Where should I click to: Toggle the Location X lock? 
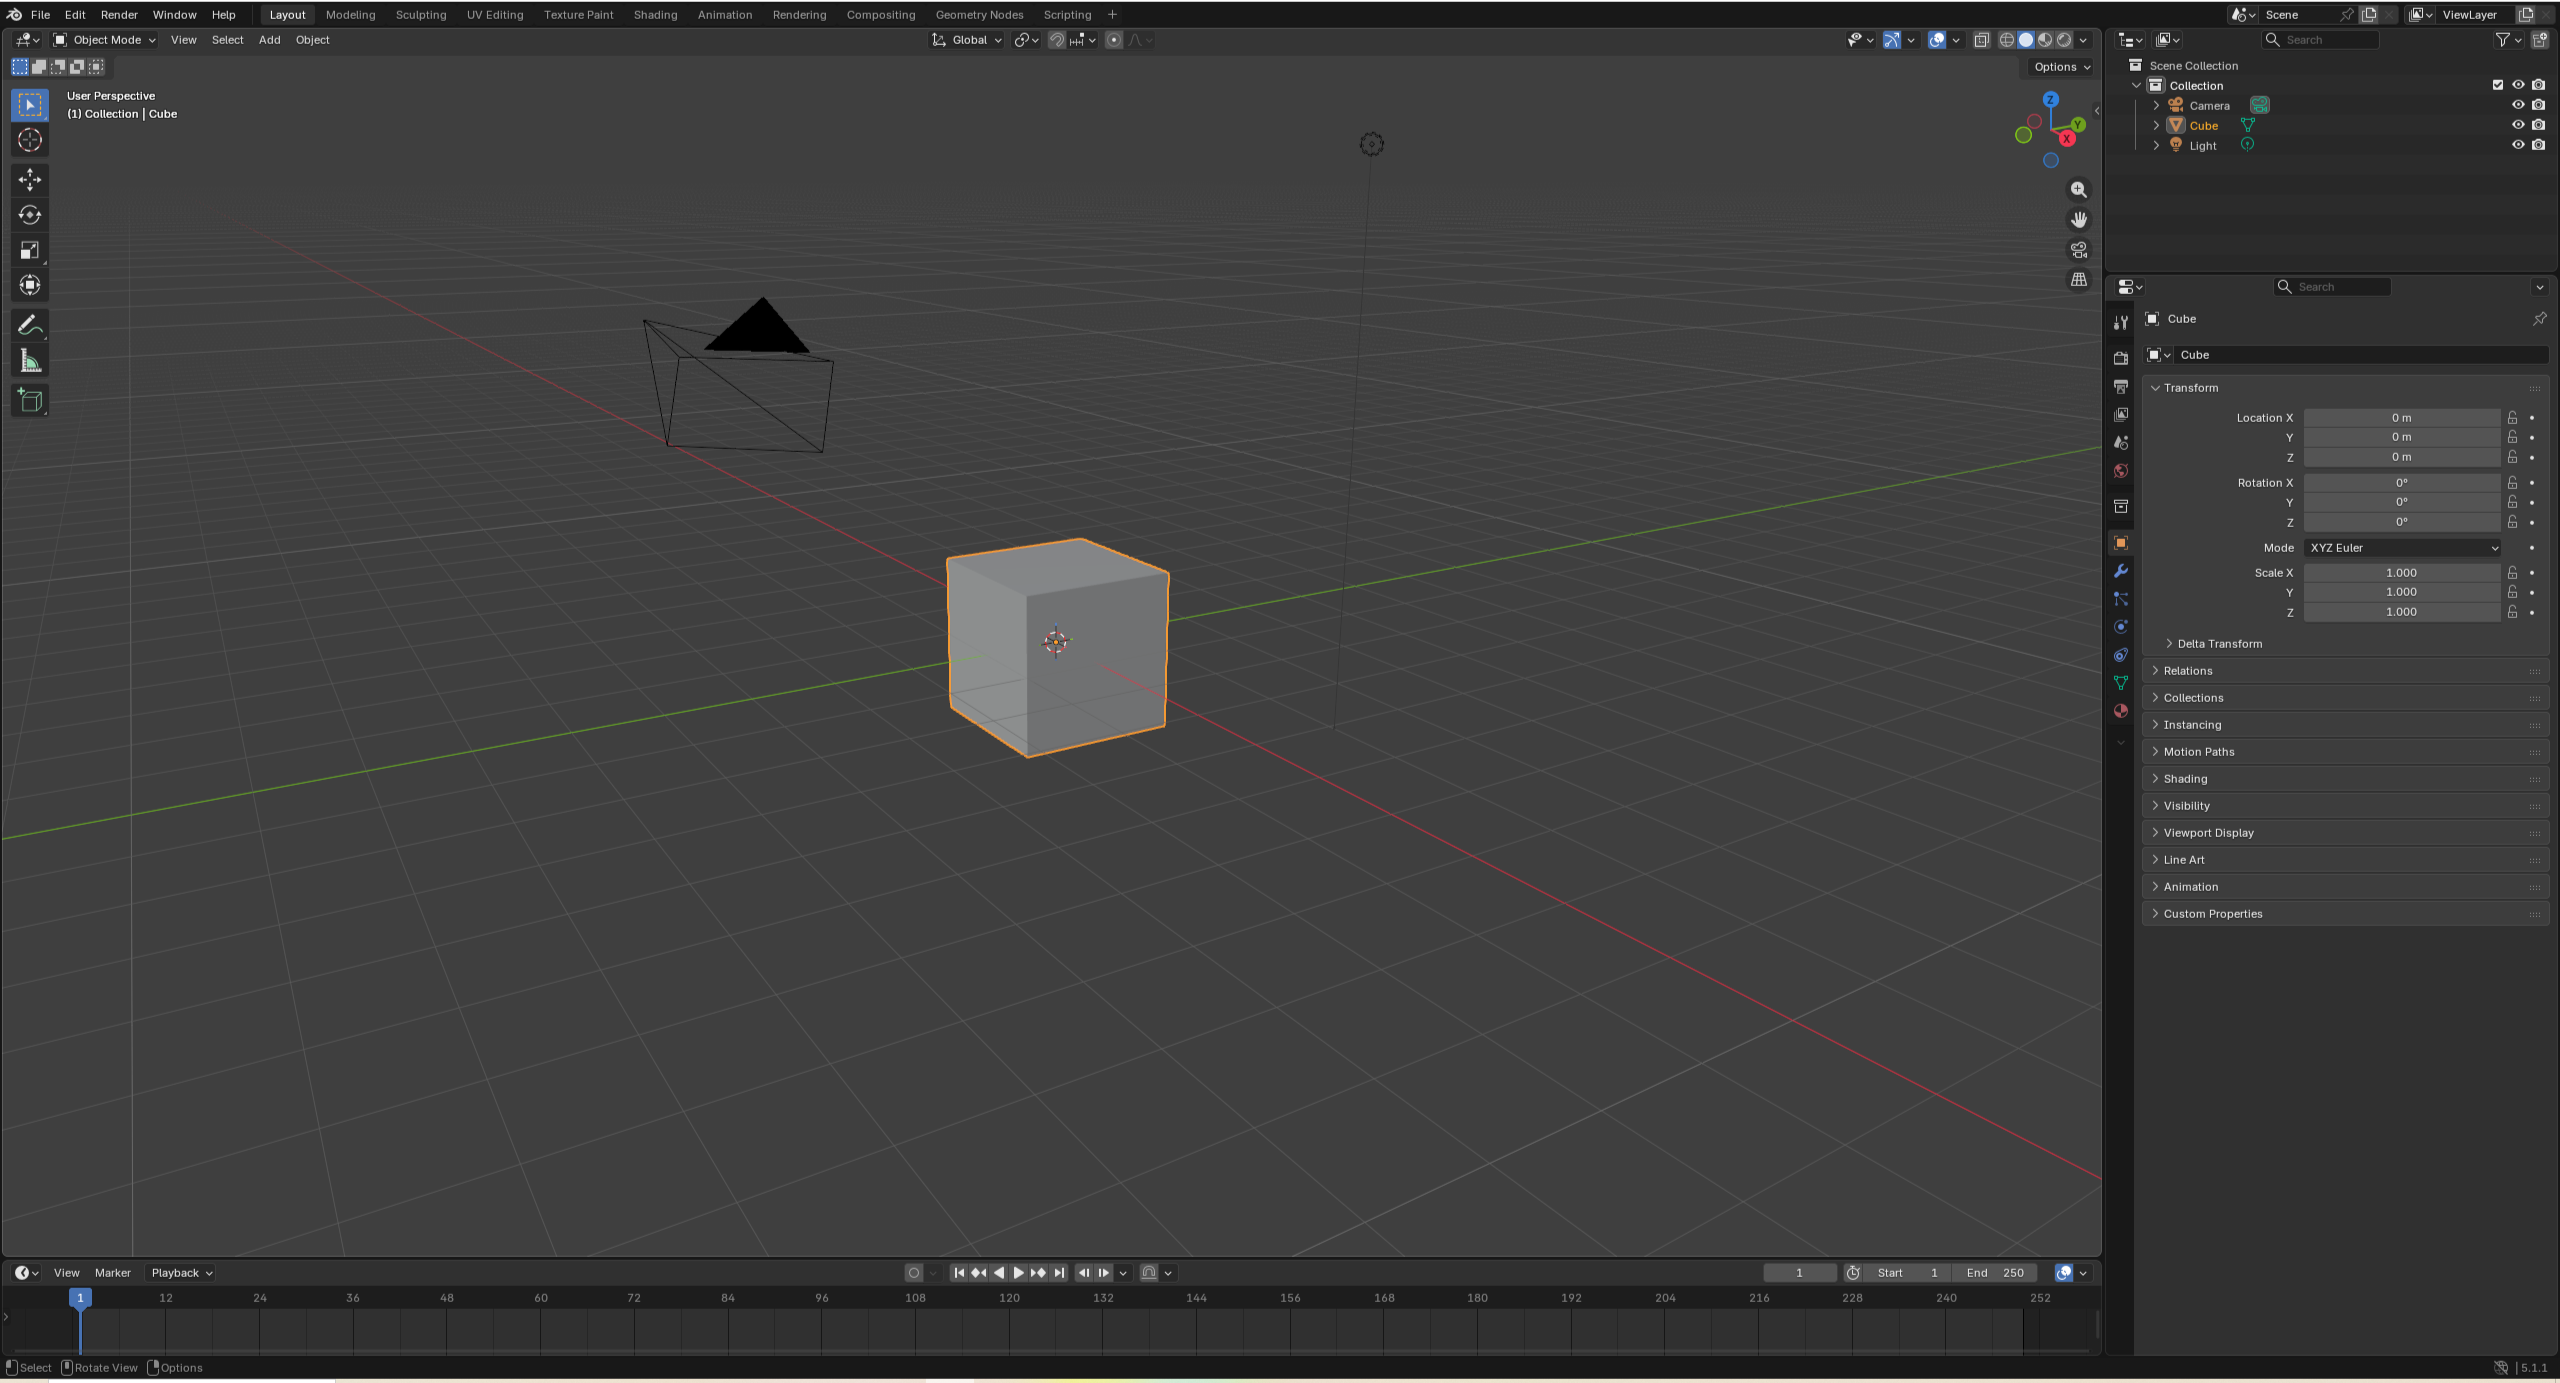coord(2512,417)
